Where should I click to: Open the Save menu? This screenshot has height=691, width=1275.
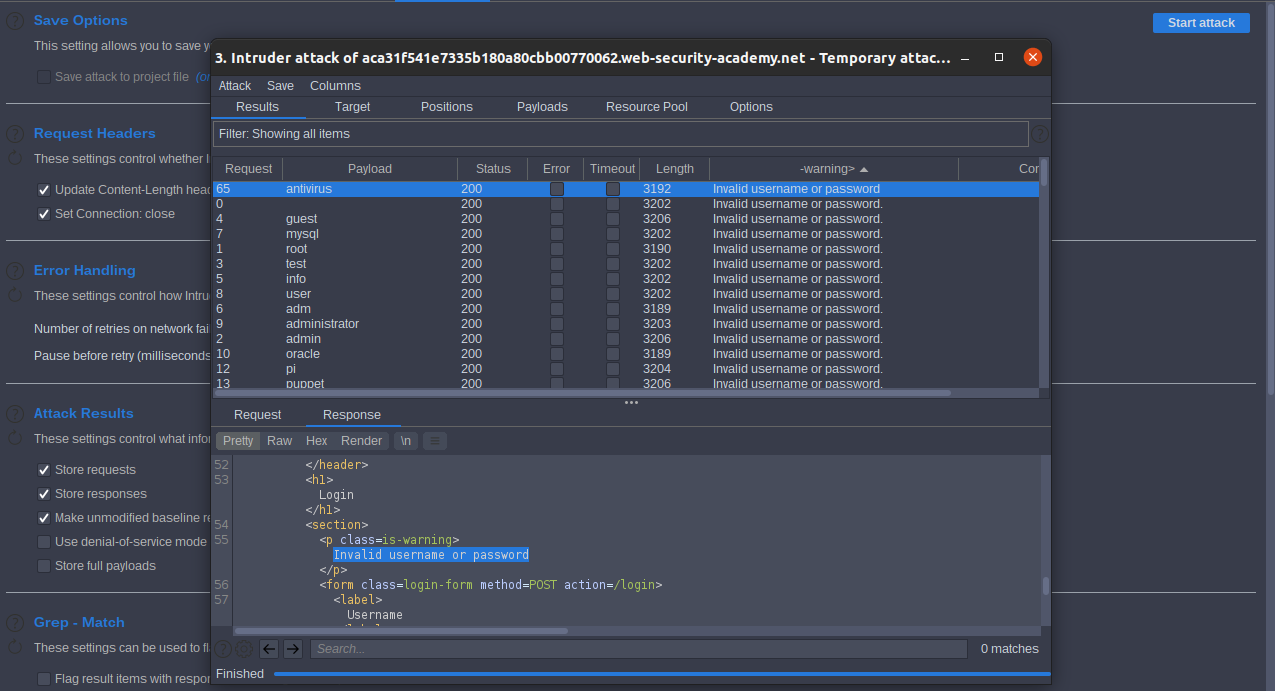280,86
